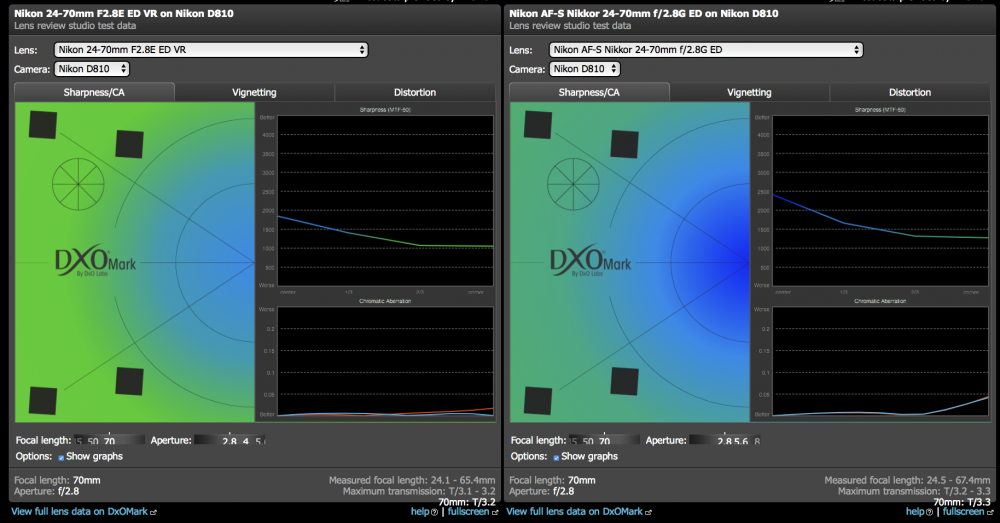The image size is (1000, 523).
Task: Toggle Show graphs checkbox in f/2.8G ED panel
Action: click(556, 457)
